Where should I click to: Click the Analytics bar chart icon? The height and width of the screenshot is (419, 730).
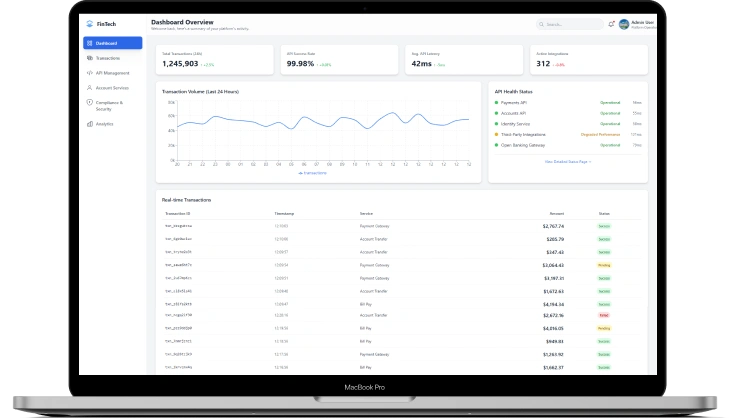(89, 124)
